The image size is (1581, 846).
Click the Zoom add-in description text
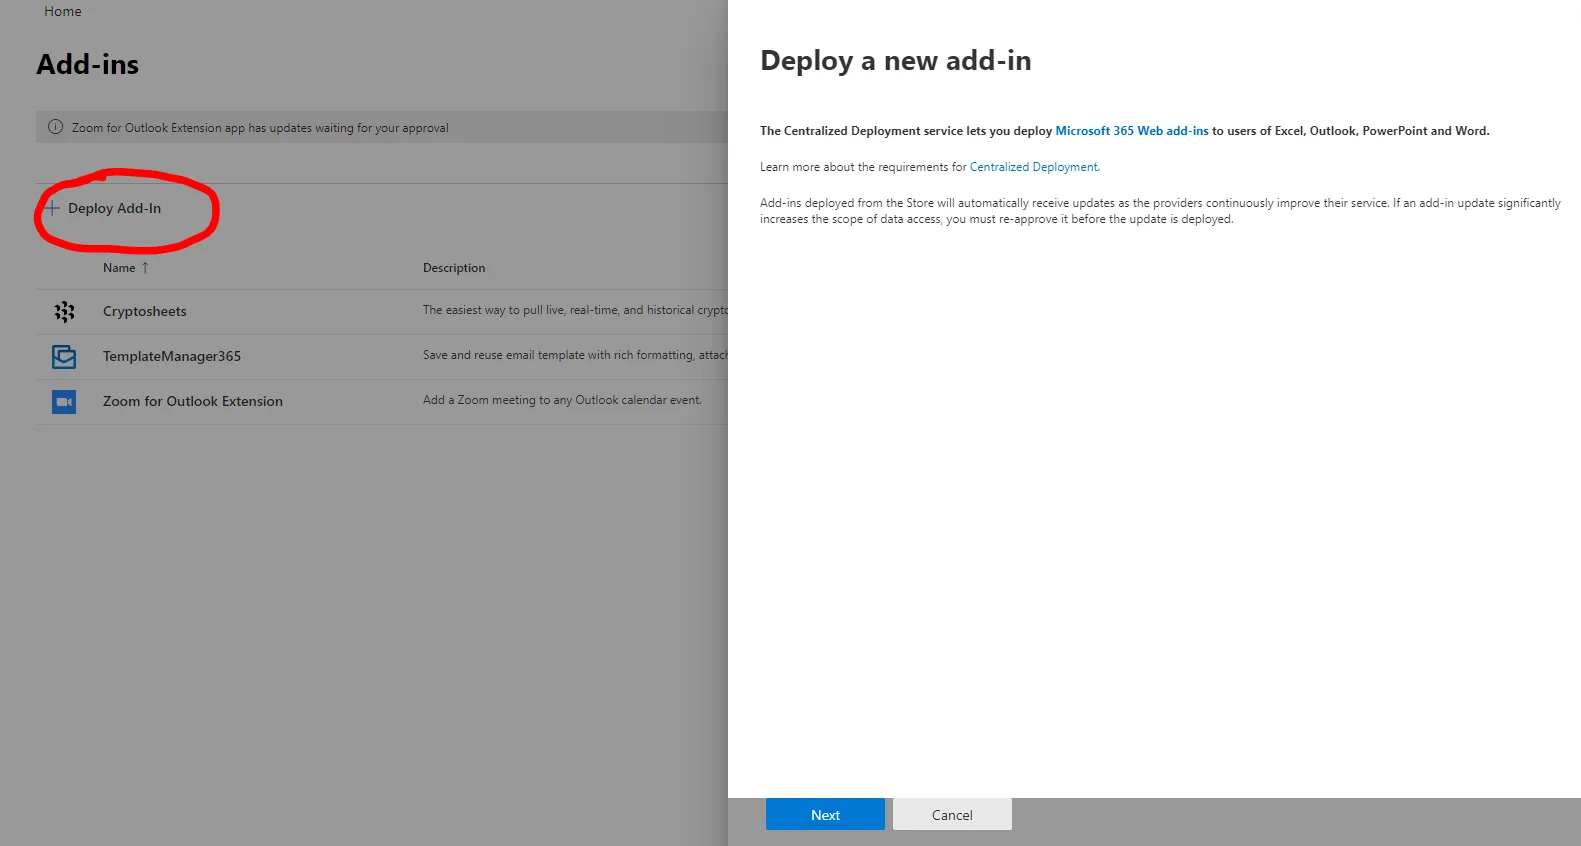pos(562,400)
